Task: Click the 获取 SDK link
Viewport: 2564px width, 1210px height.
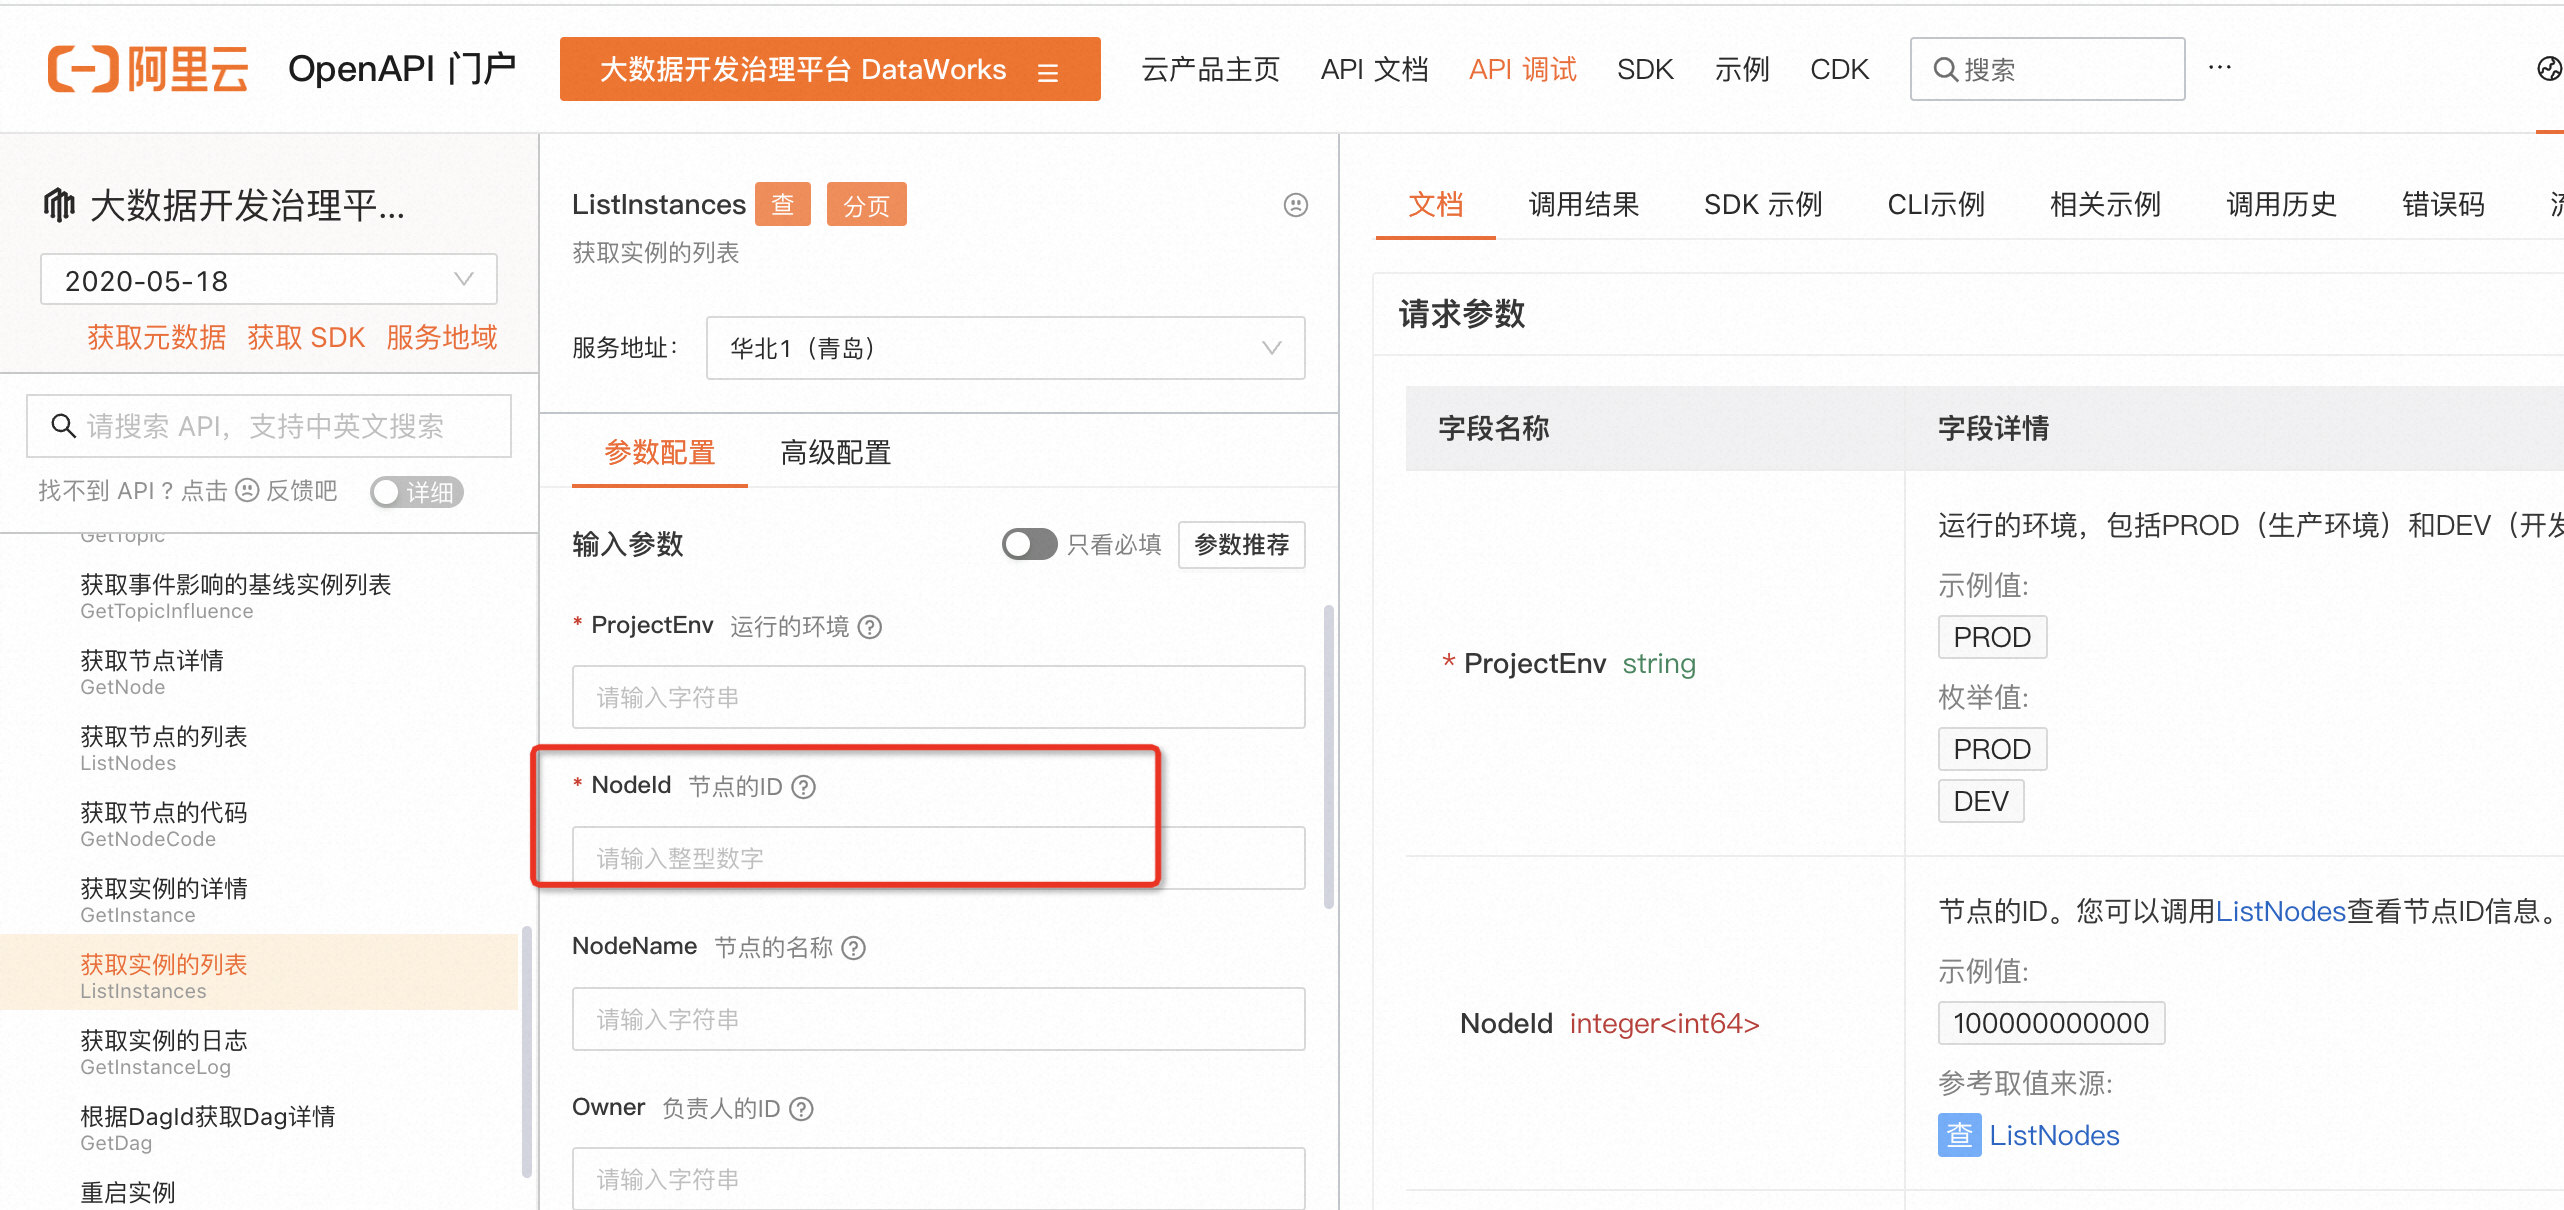Action: (306, 338)
